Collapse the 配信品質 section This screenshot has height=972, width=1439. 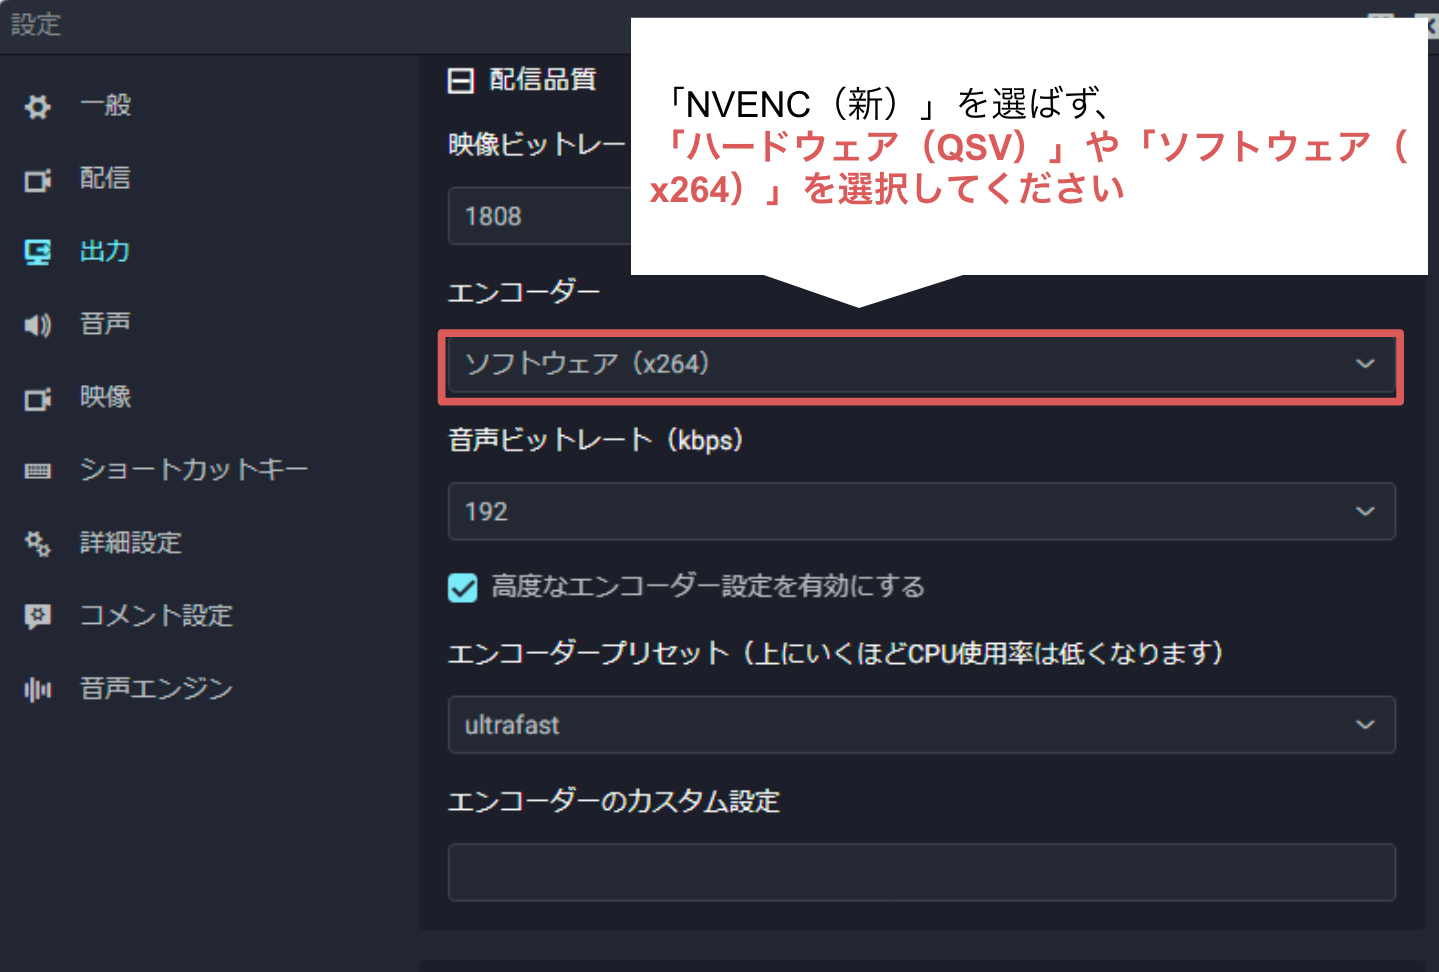[x=460, y=81]
